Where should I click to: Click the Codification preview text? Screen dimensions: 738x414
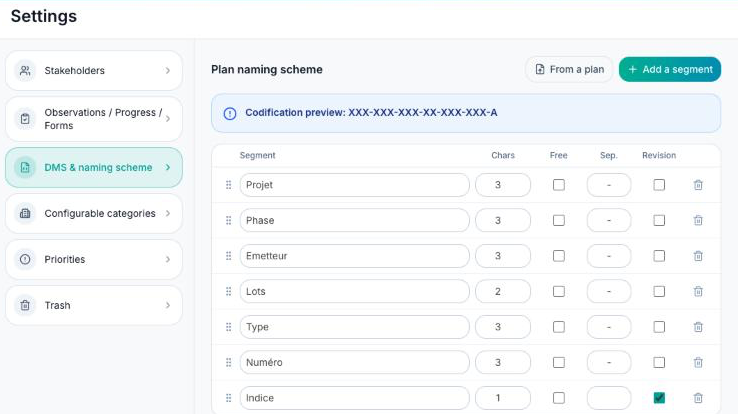pos(371,113)
